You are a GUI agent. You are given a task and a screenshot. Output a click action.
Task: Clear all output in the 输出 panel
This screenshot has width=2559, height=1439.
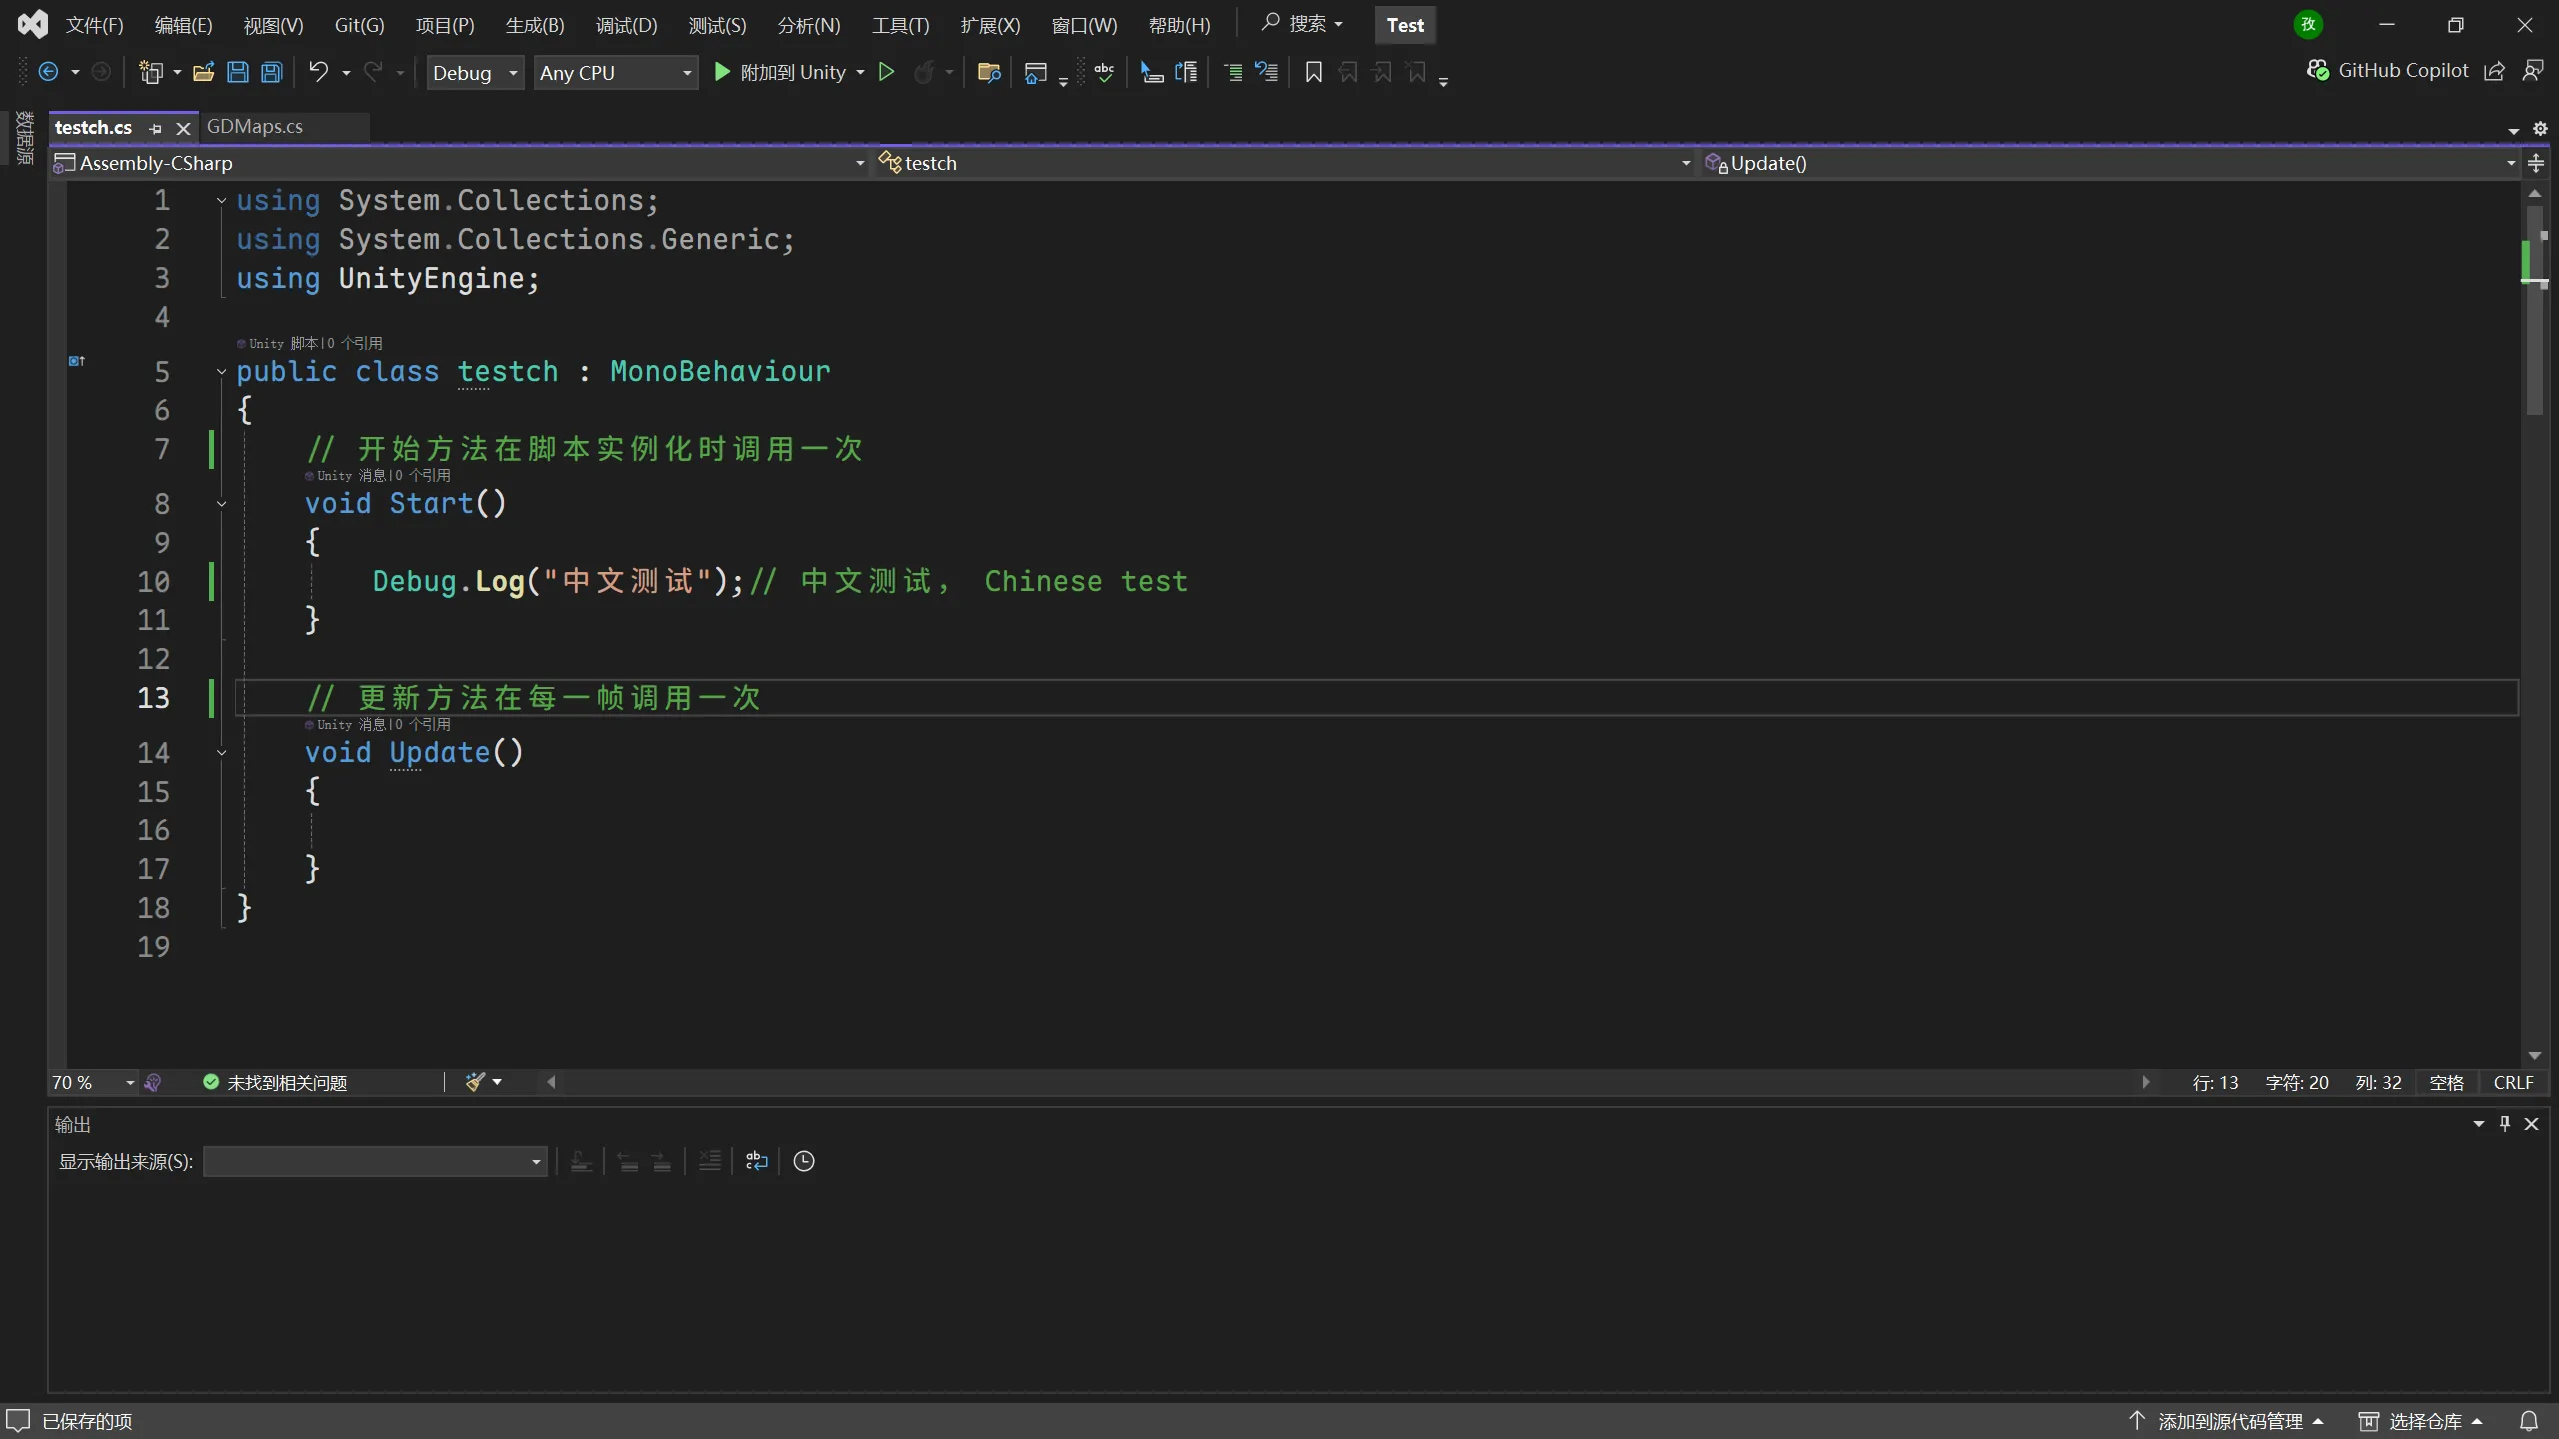click(x=708, y=1161)
